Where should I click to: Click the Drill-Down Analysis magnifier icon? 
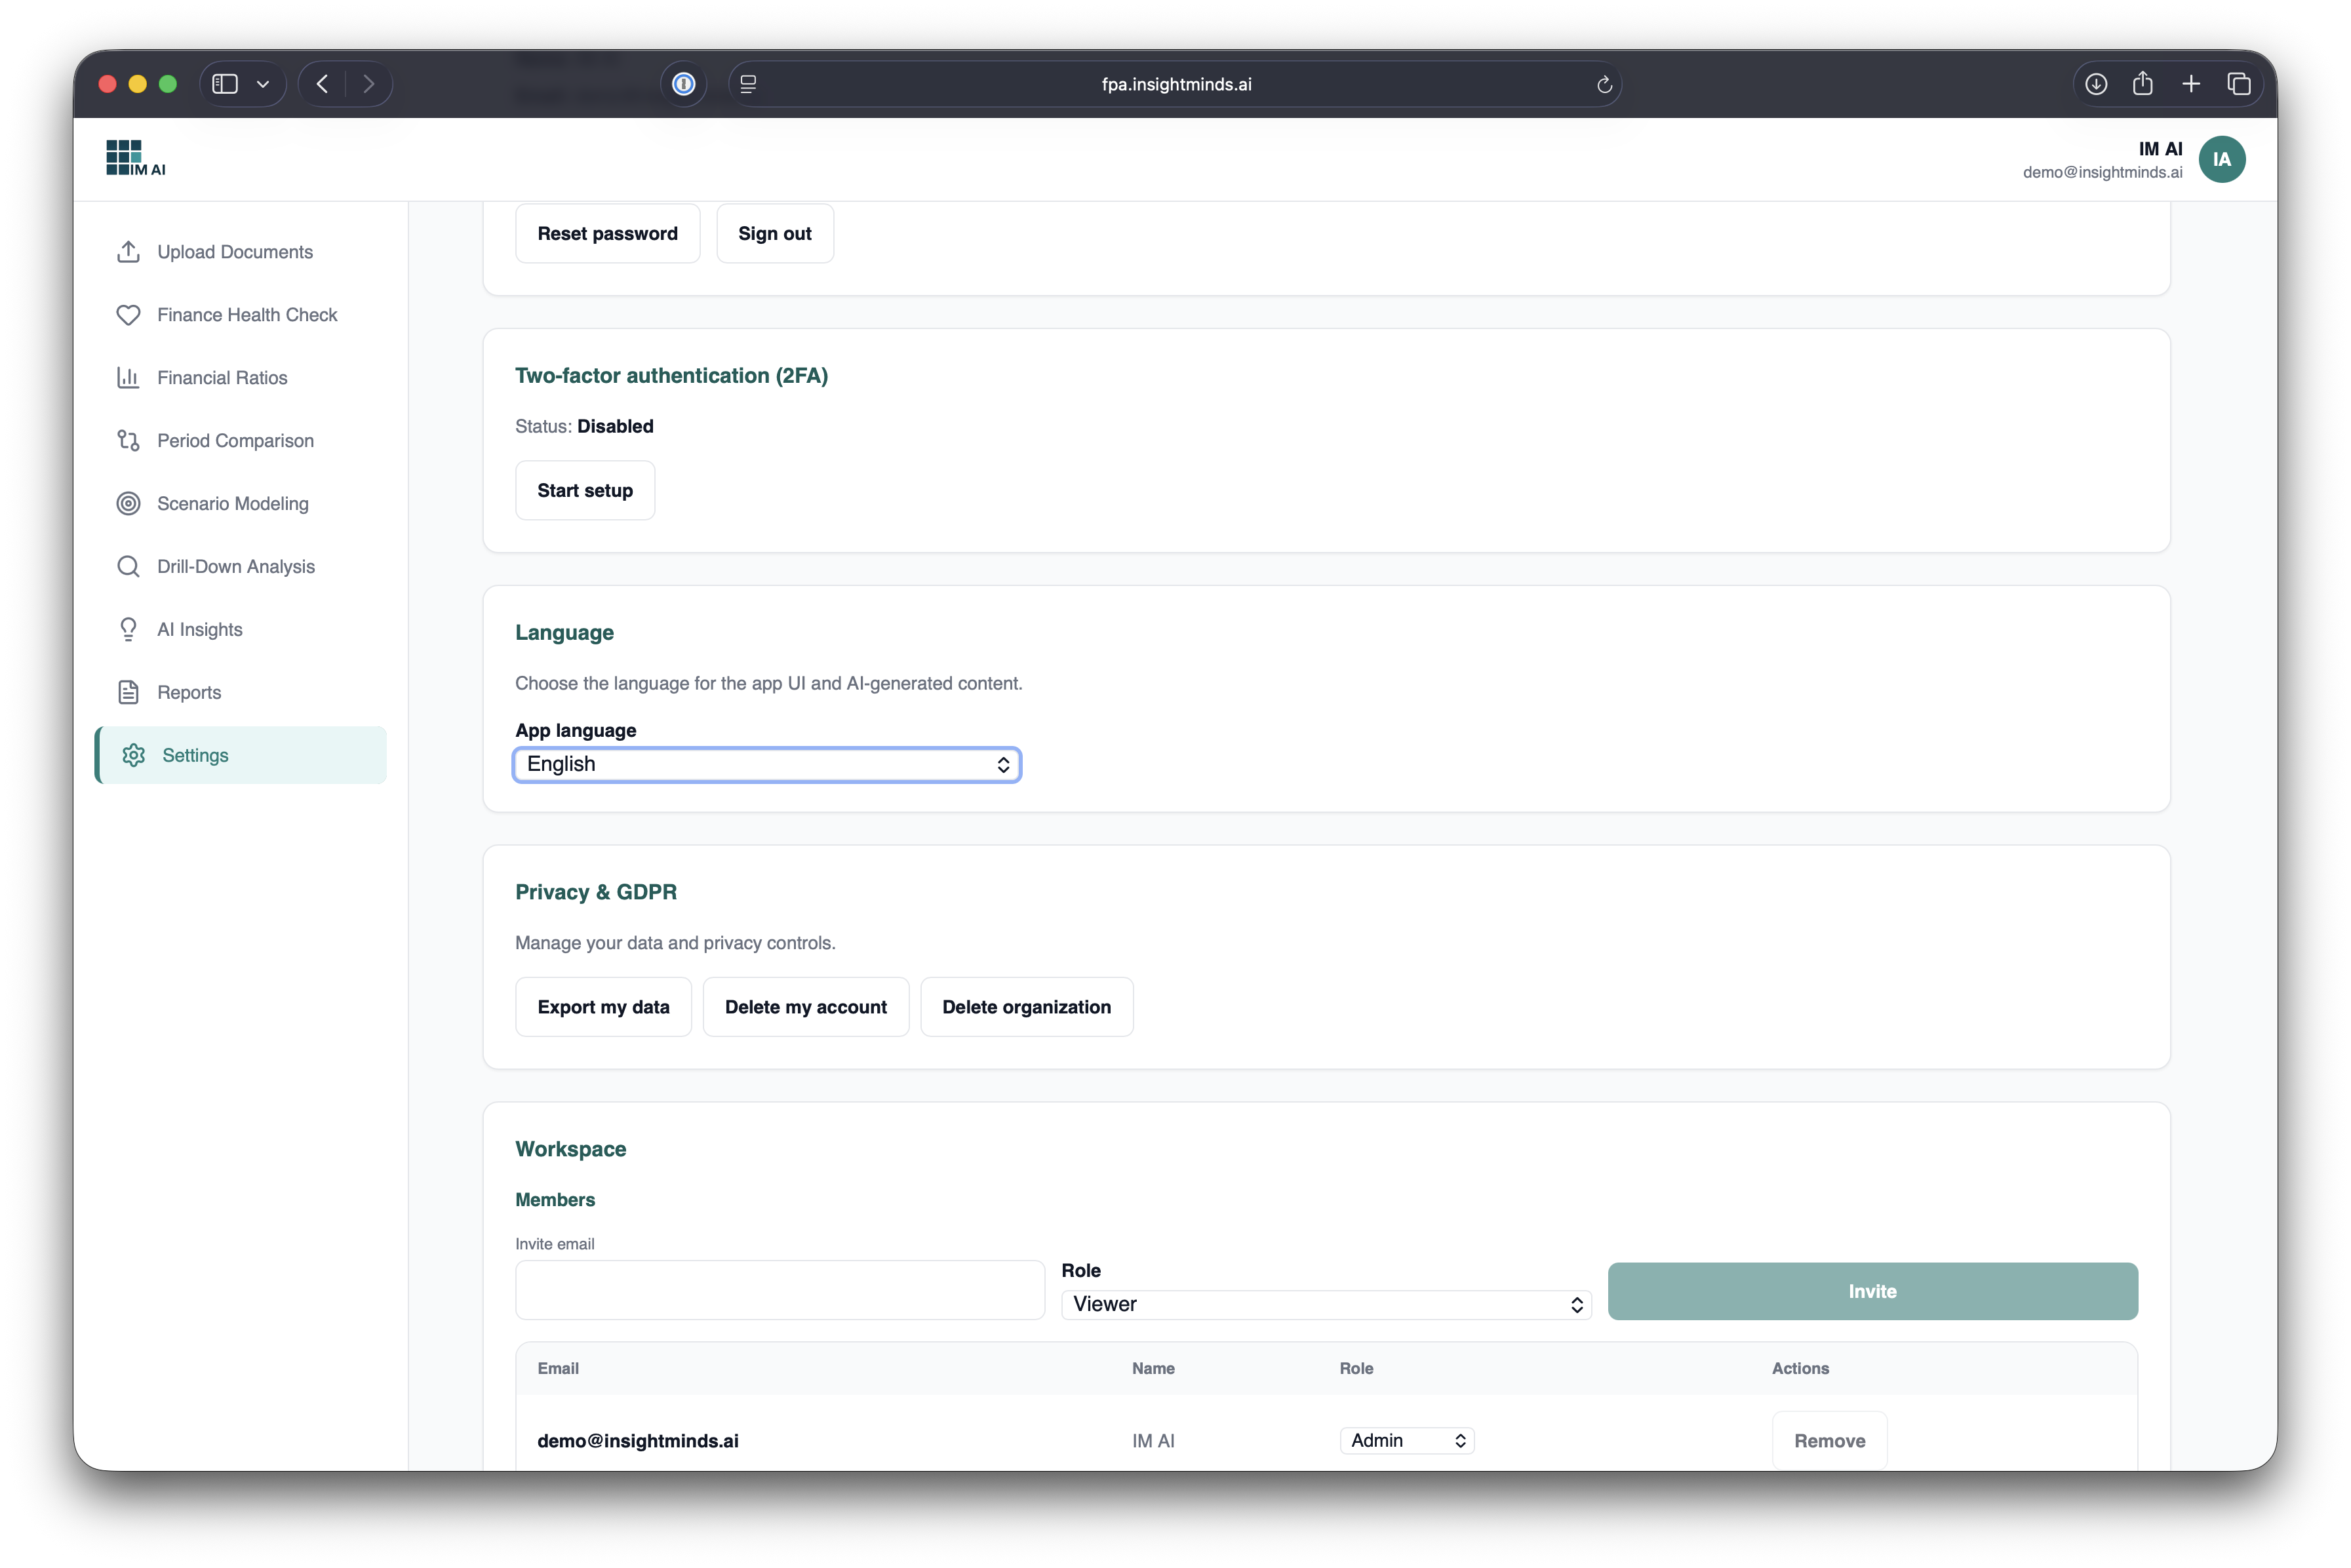(128, 567)
